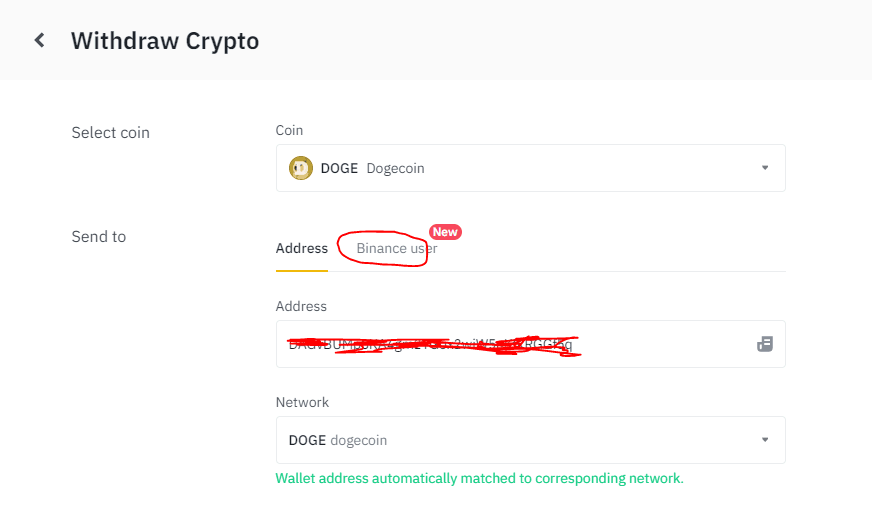
Task: Click the red New badge
Action: click(x=445, y=232)
